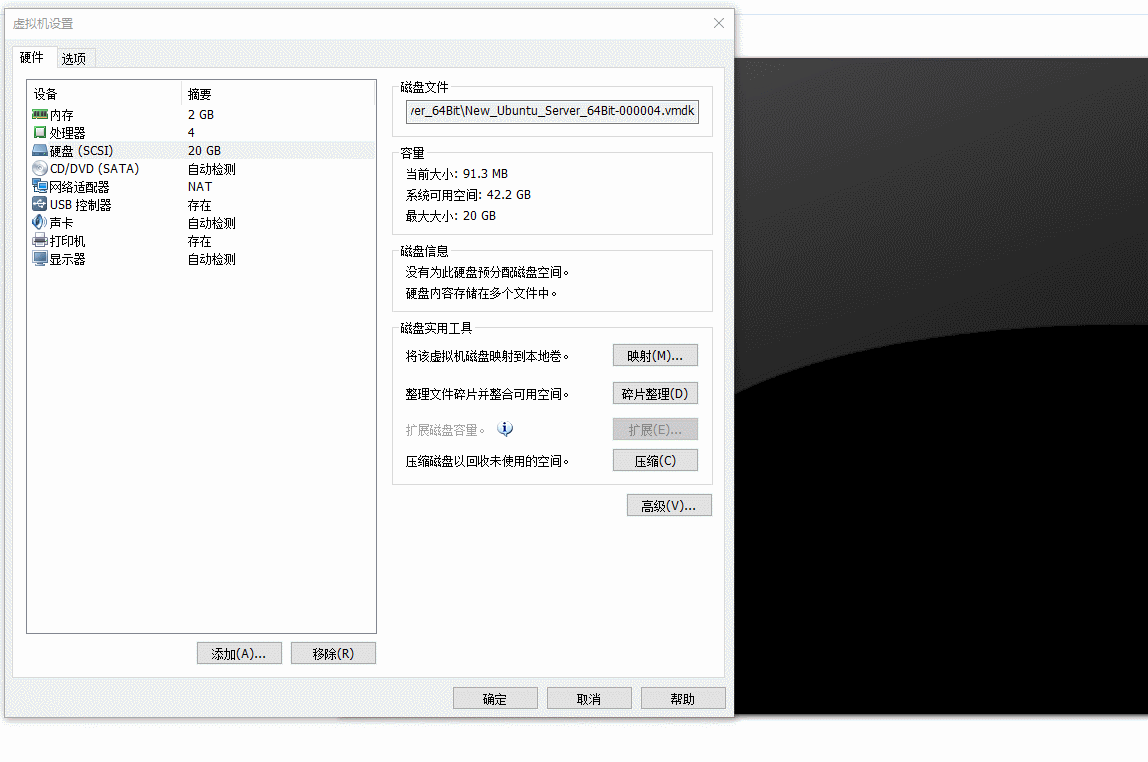Image resolution: width=1148 pixels, height=762 pixels.
Task: Close the 虚拟机设置 dialog
Action: click(719, 23)
